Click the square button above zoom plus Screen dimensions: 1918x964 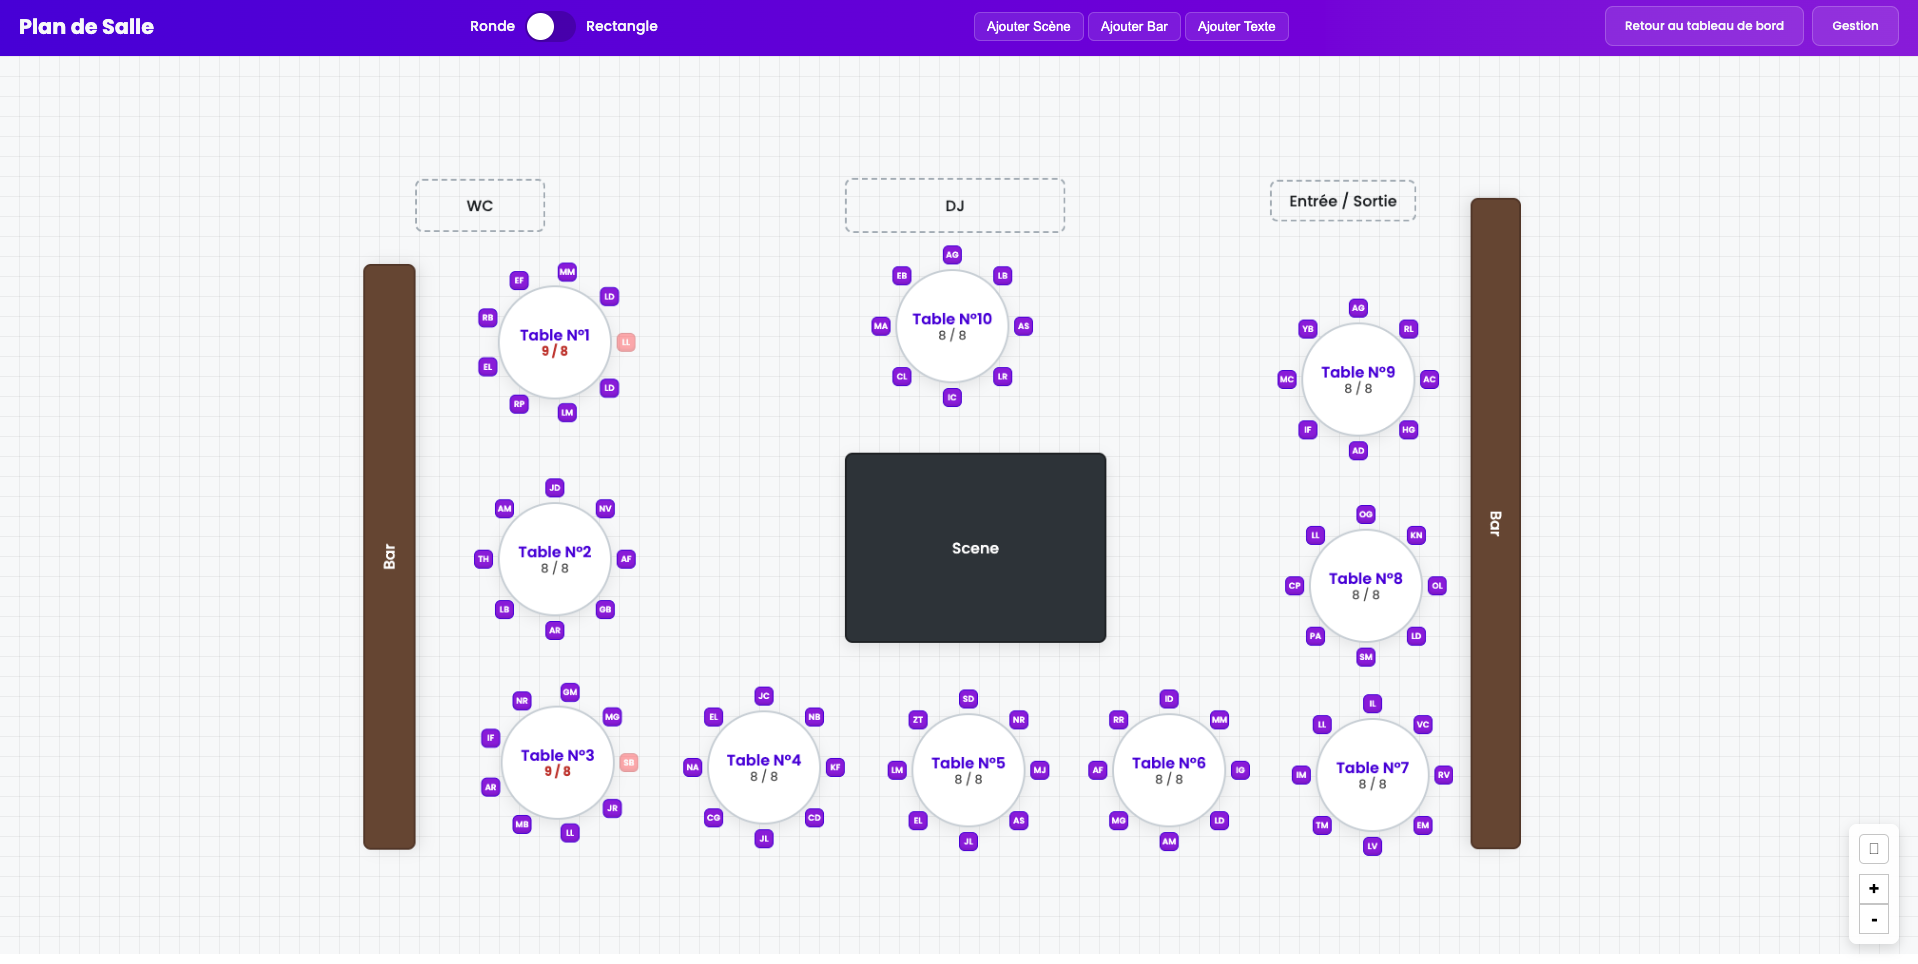click(1873, 849)
